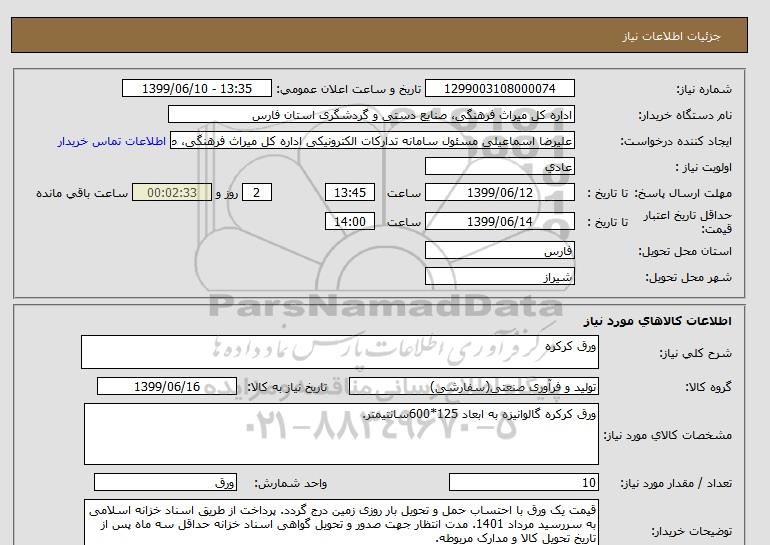Select the تاریخ نیاز به کالا field 1399/06/16
Viewport: 770px width, 545px height.
pos(167,386)
